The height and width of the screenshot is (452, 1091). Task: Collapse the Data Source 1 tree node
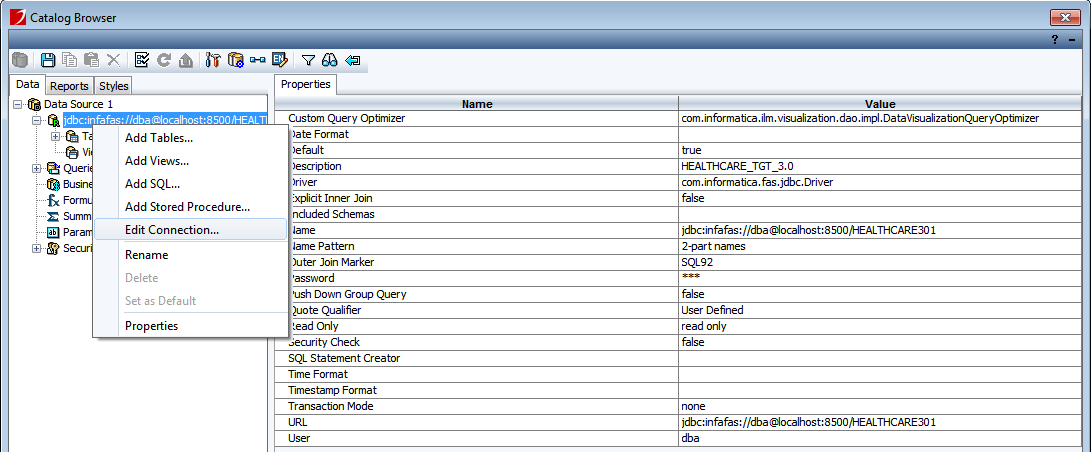(18, 104)
